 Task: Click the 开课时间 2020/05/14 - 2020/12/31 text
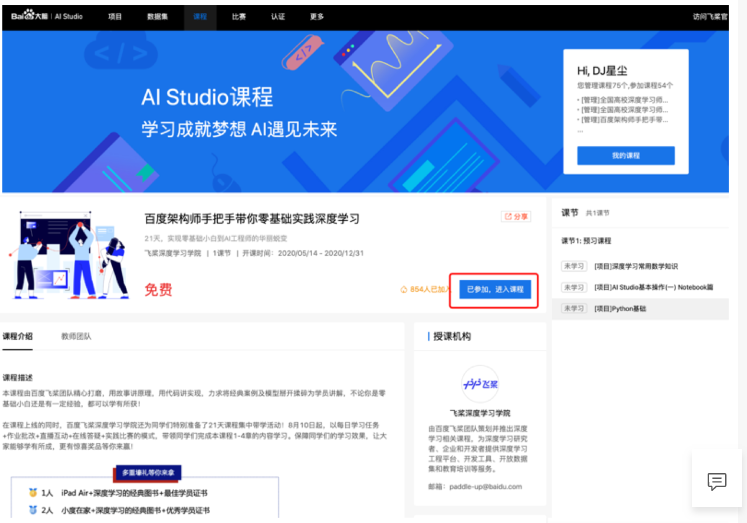click(303, 253)
